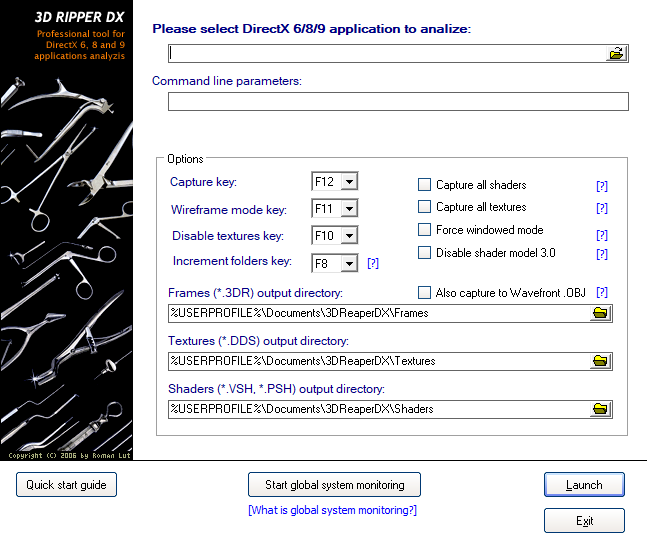
Task: Click Start global system monitoring button
Action: (334, 485)
